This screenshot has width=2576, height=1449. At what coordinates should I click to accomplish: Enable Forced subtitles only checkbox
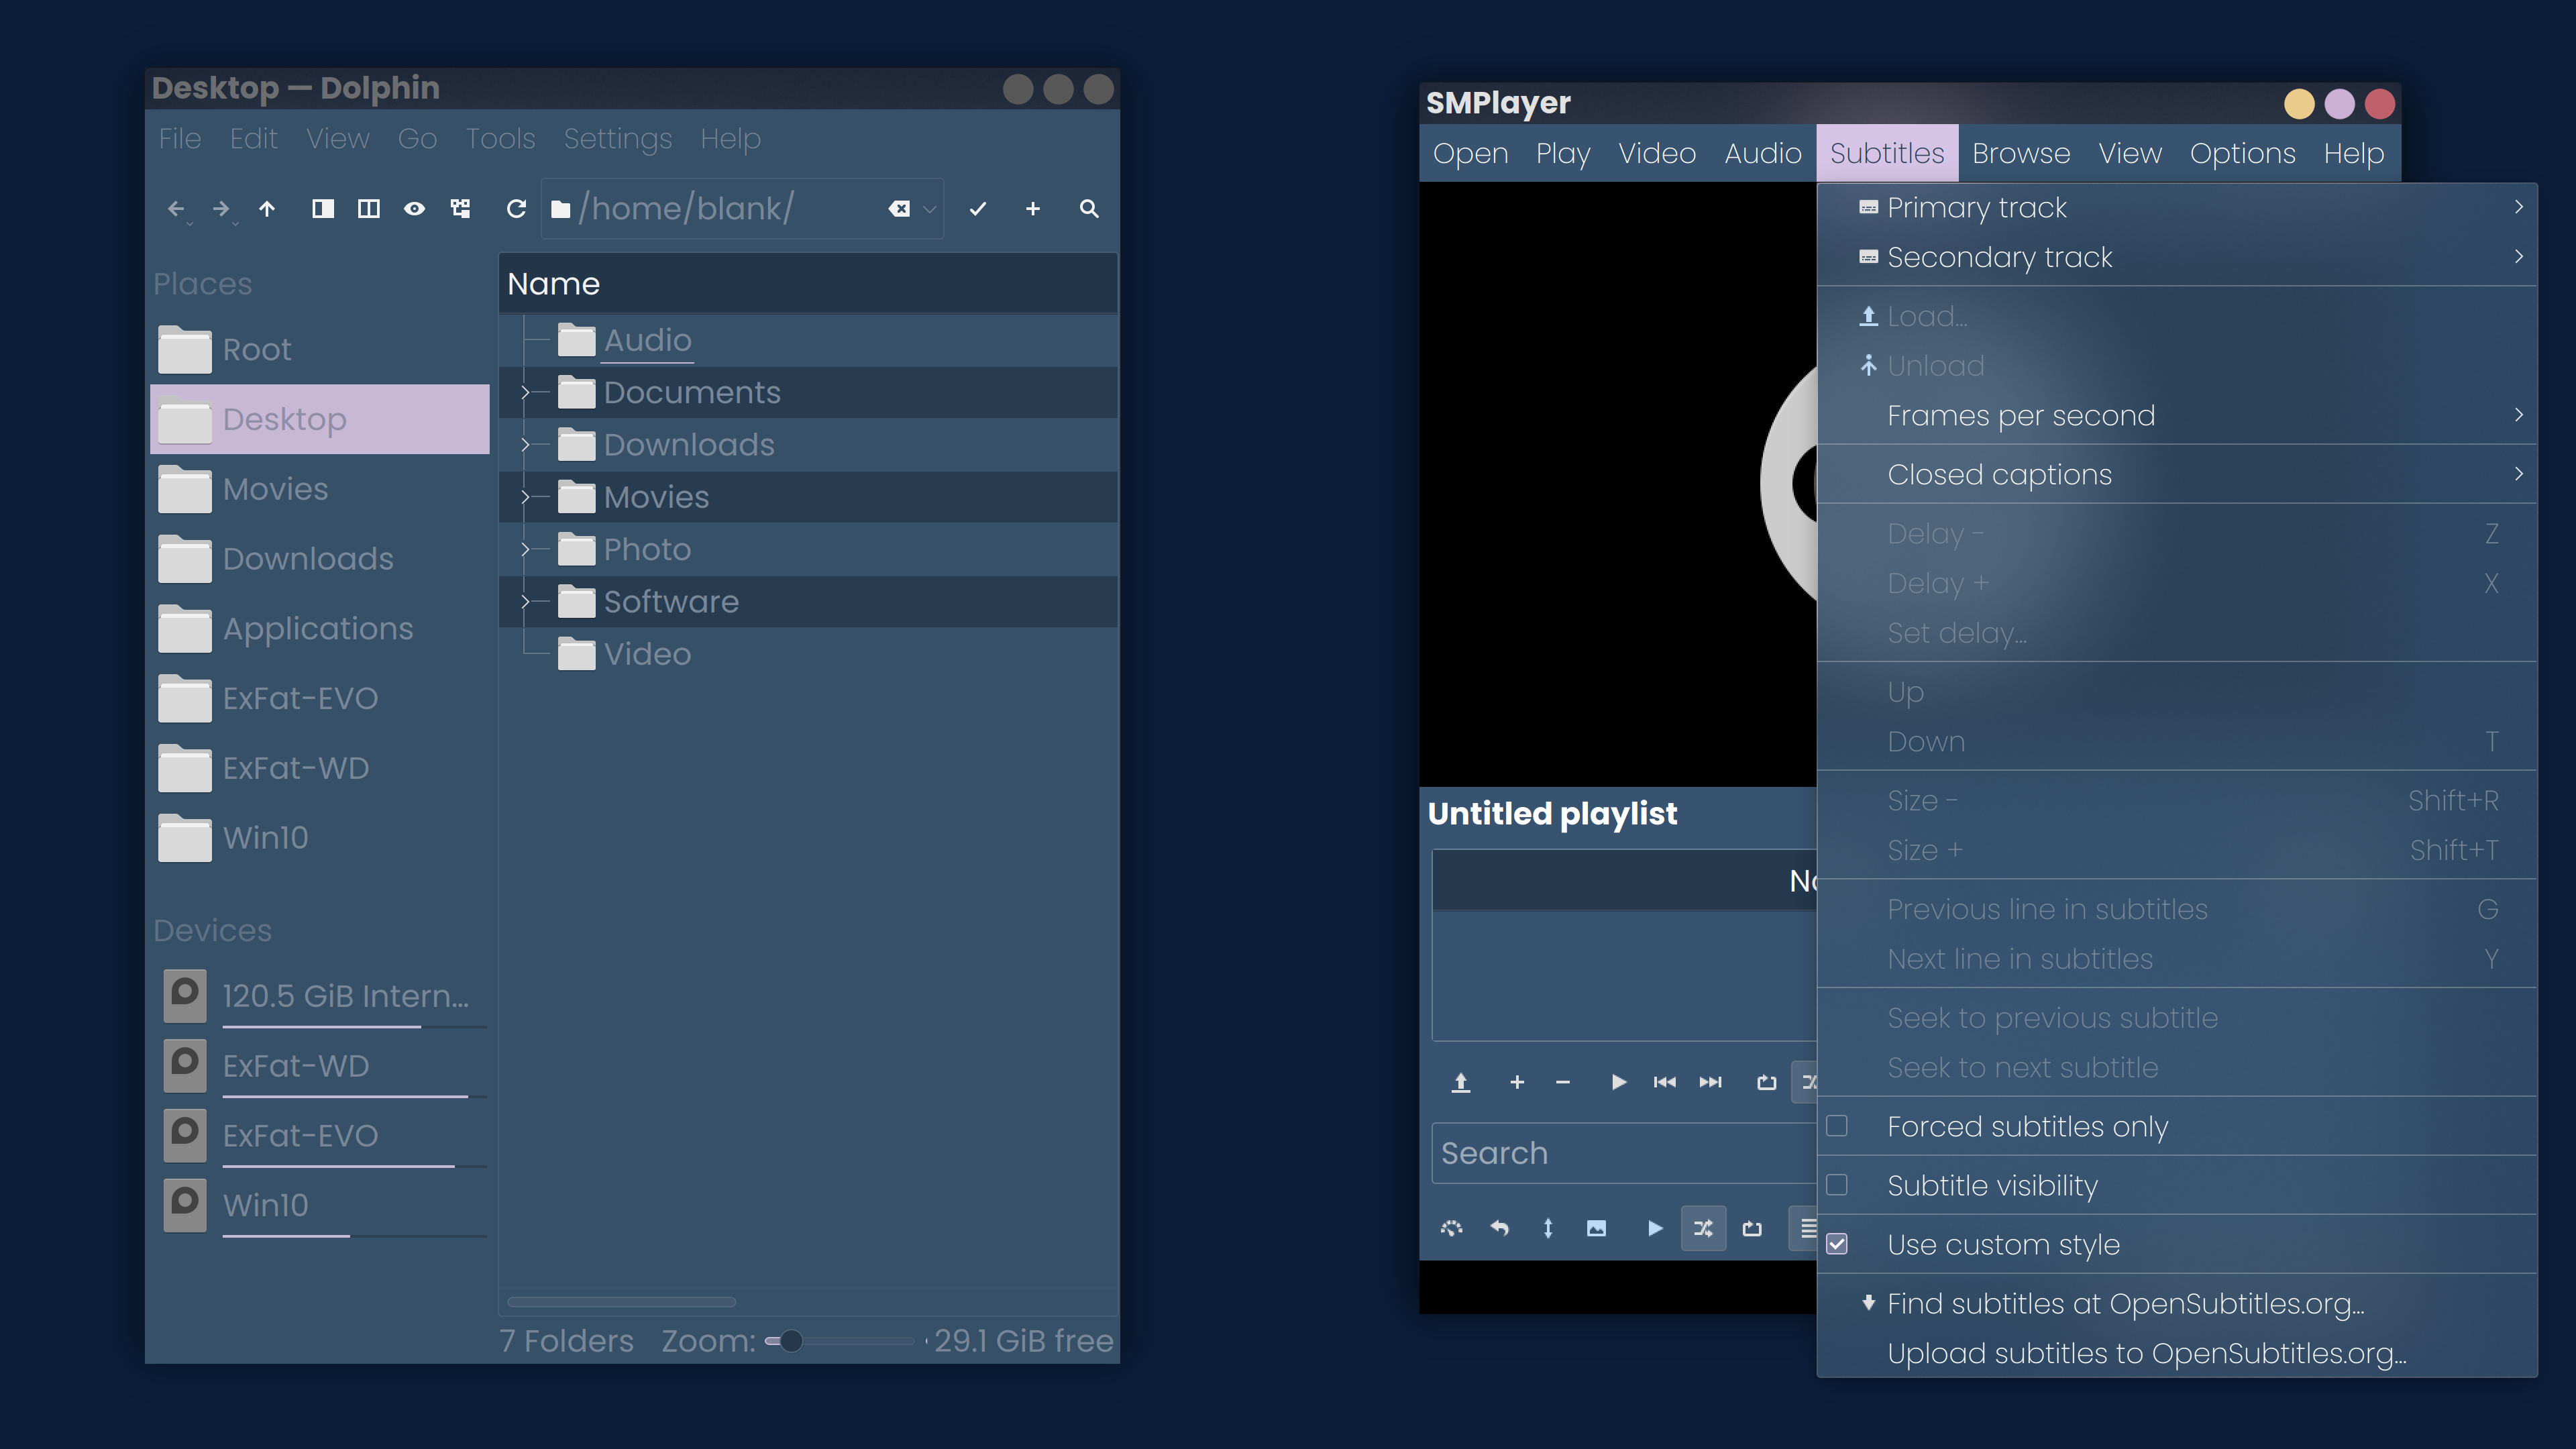(1837, 1126)
